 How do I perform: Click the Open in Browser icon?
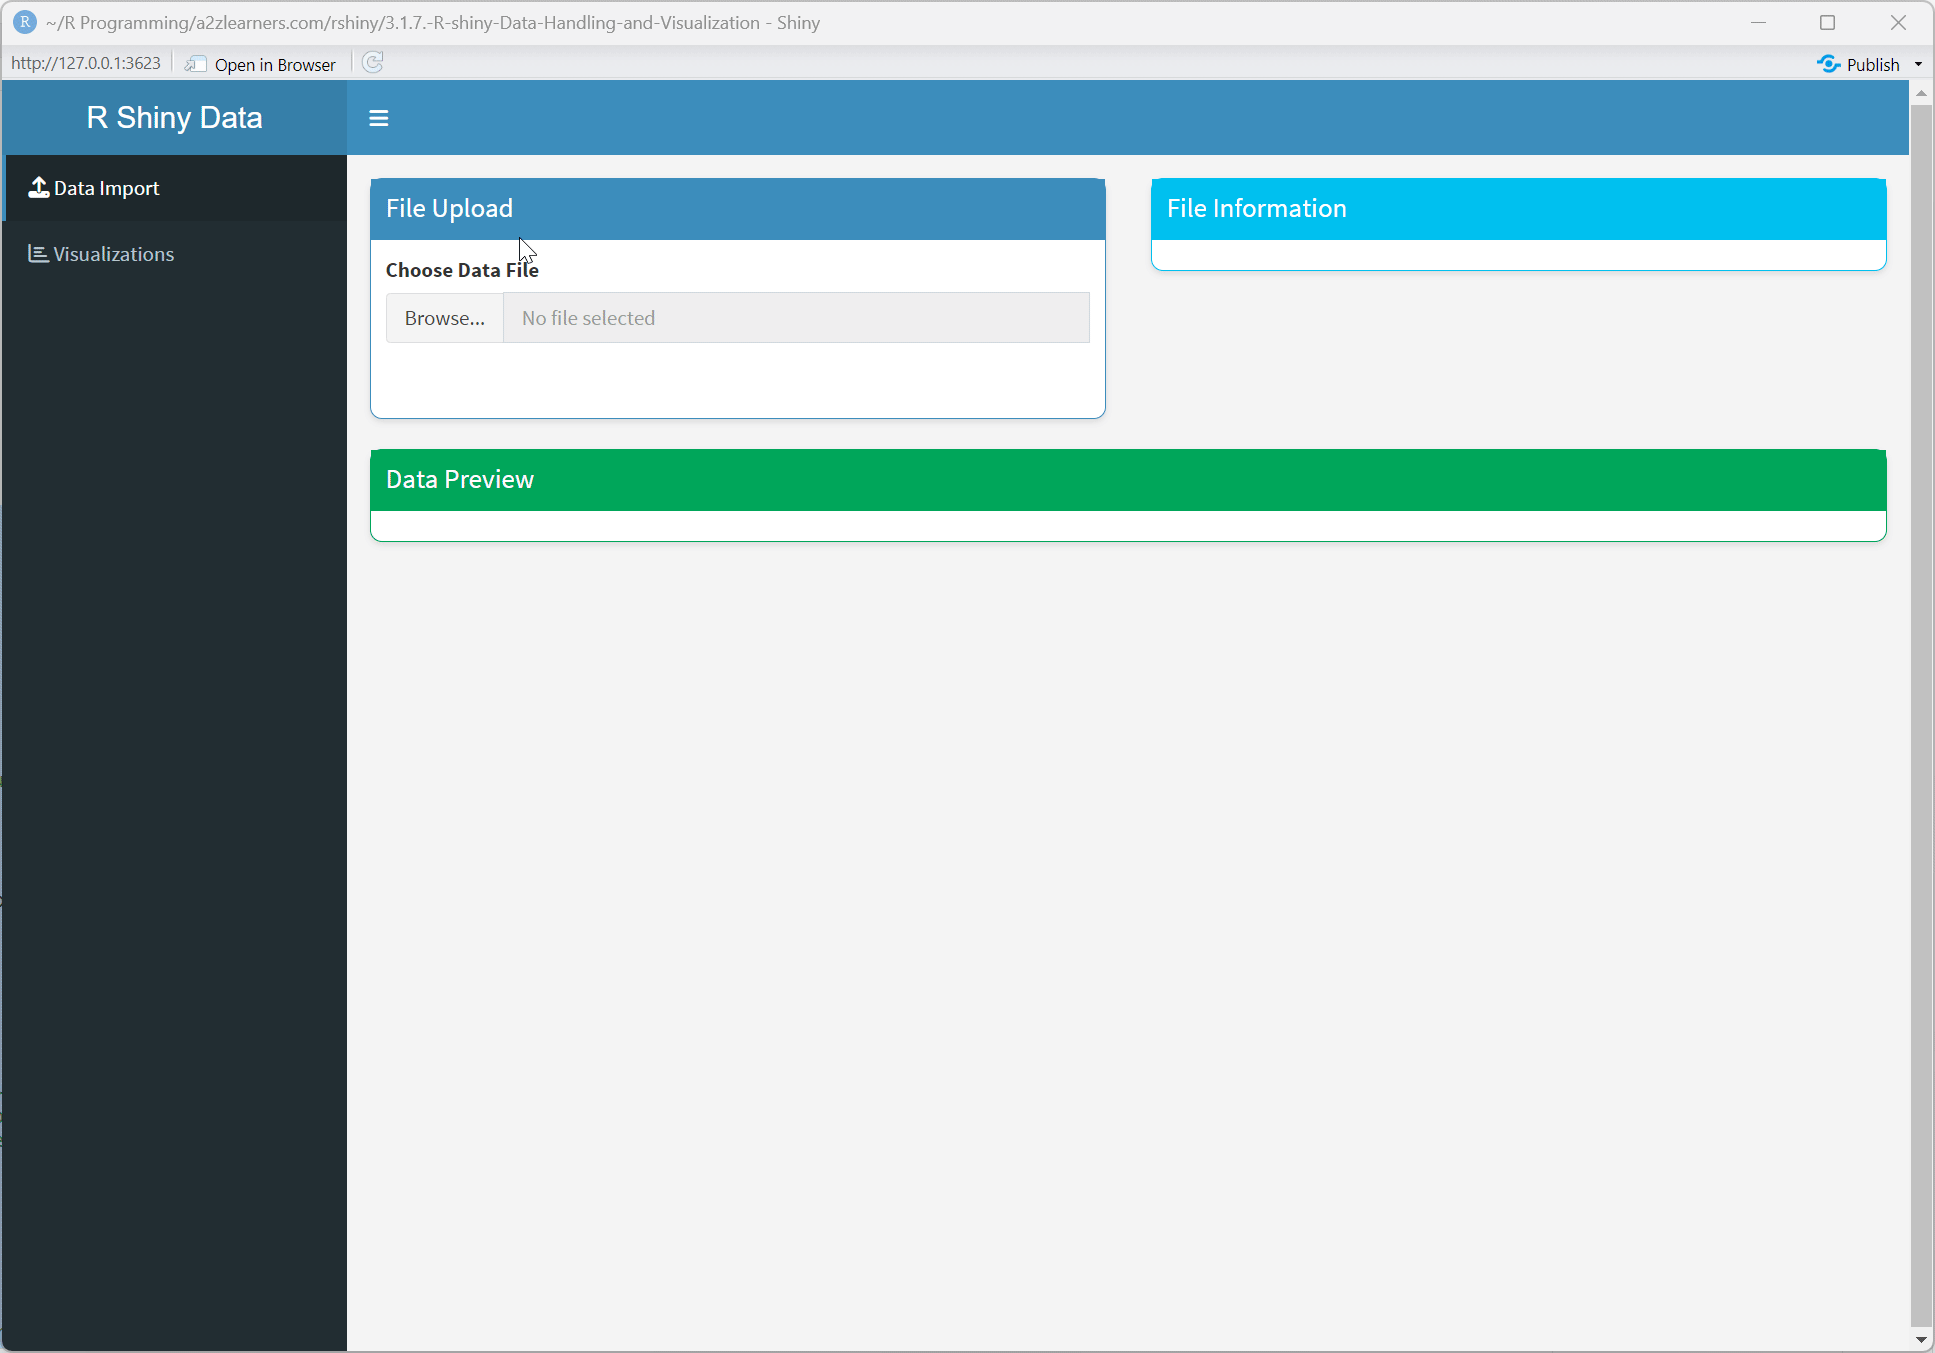click(x=194, y=62)
